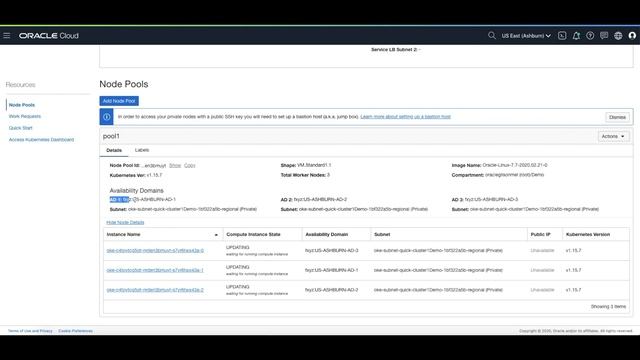Click the Subnet column header

[x=382, y=234]
